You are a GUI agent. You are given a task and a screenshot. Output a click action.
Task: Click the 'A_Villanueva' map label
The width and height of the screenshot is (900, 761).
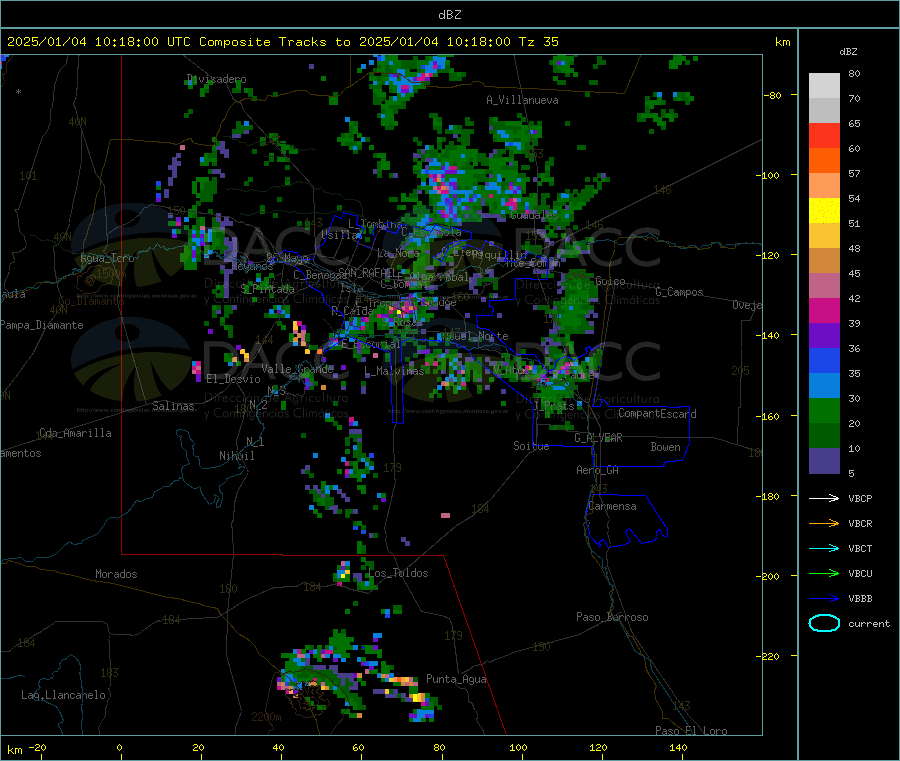pos(522,100)
